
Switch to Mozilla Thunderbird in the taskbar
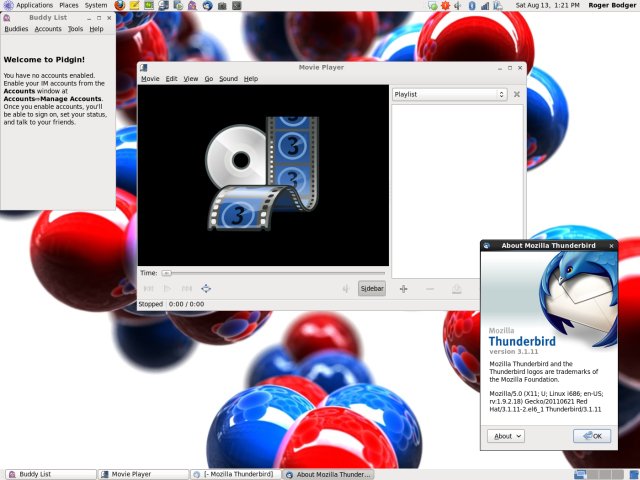pyautogui.click(x=236, y=474)
